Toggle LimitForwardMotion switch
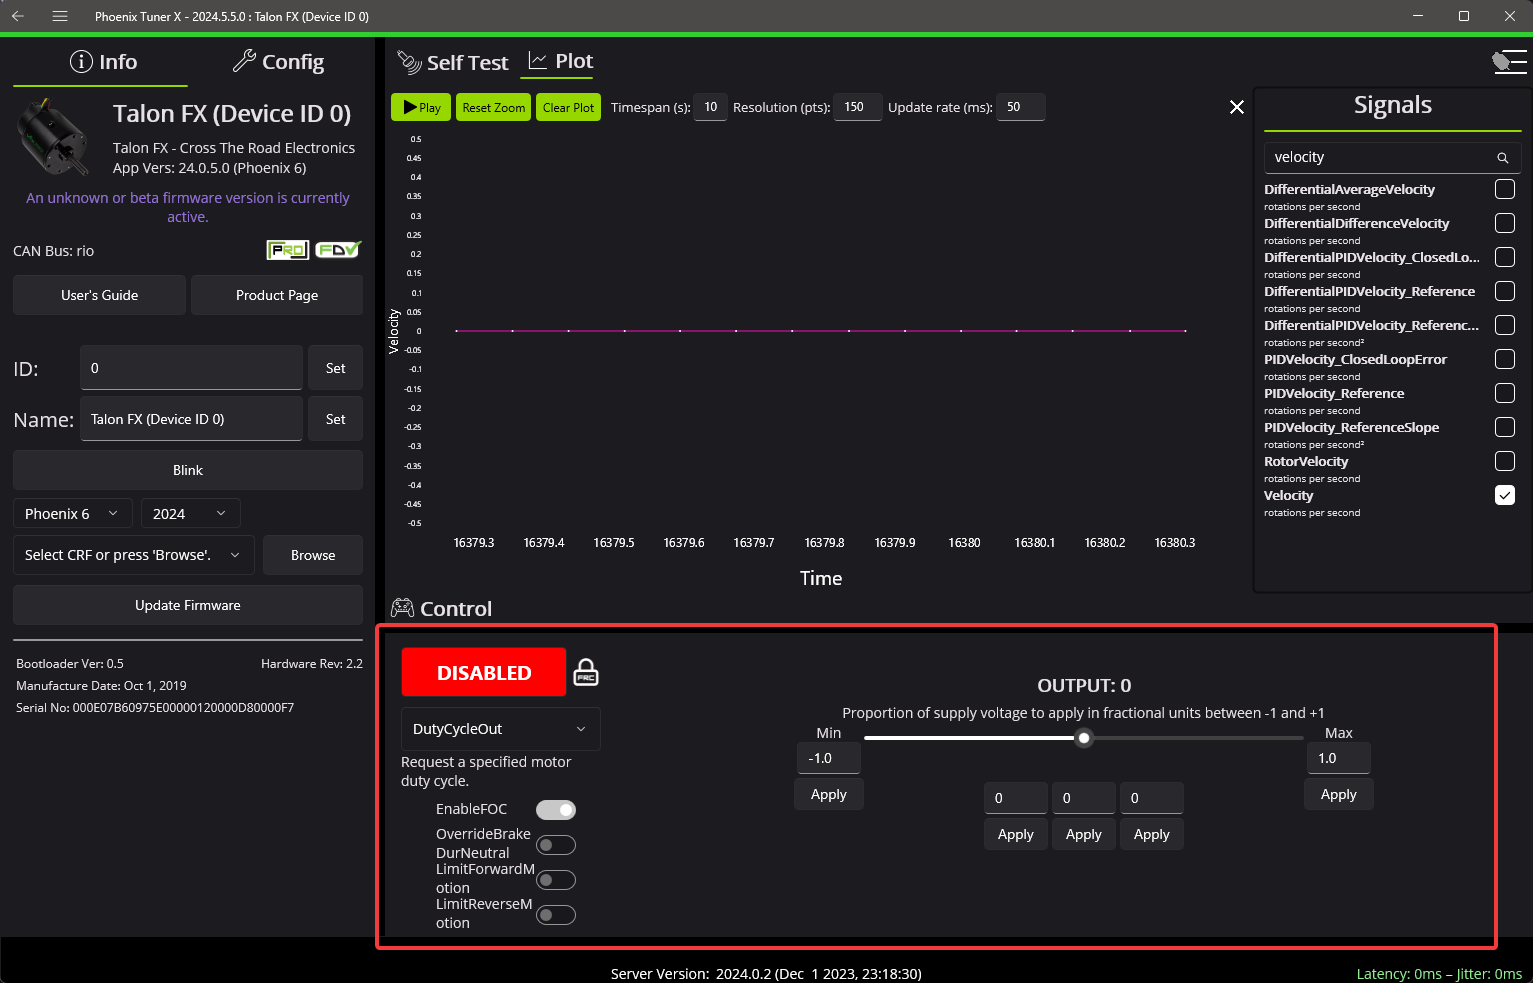This screenshot has height=983, width=1533. tap(556, 880)
